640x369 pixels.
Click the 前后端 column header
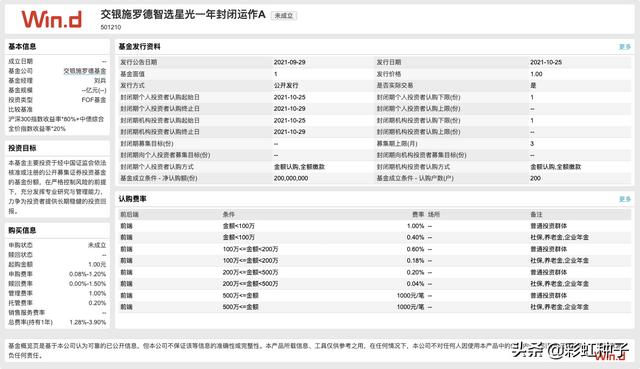(129, 214)
